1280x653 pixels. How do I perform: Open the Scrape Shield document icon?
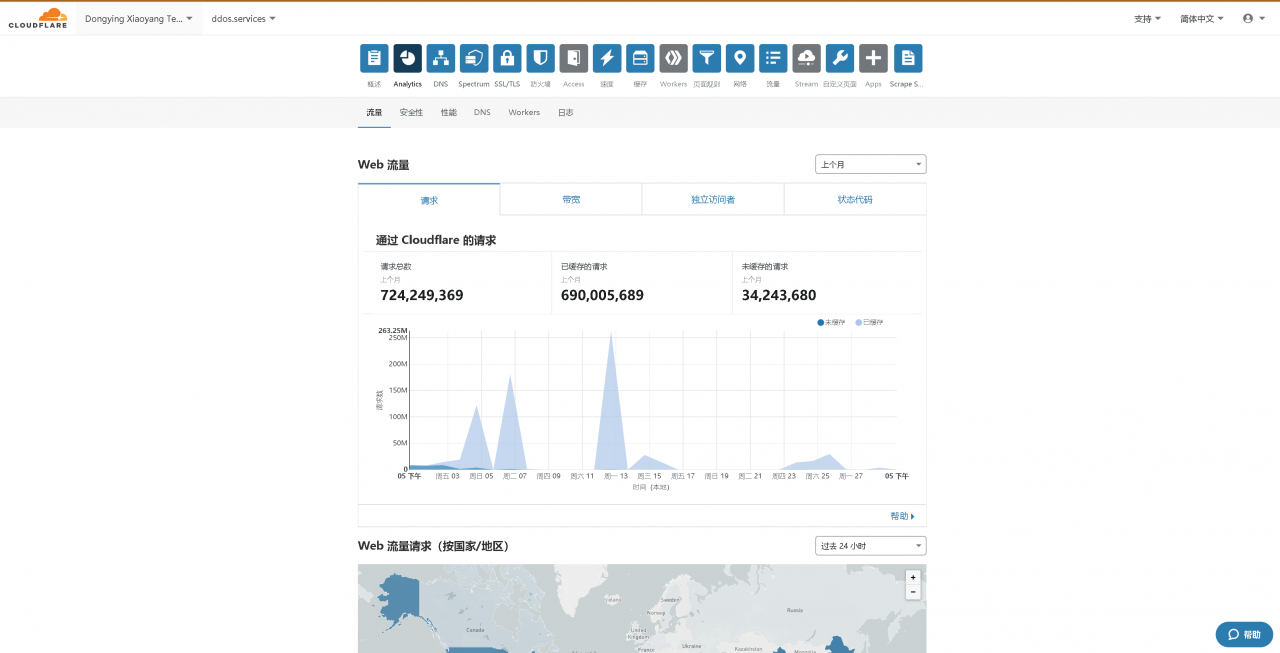click(907, 58)
